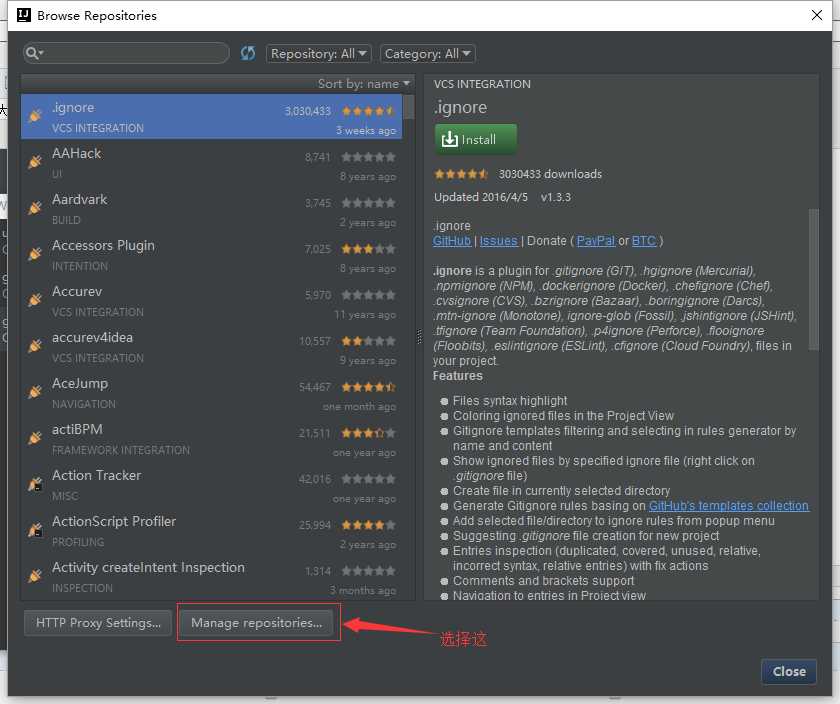Open HTTP Proxy Settings

tap(98, 623)
